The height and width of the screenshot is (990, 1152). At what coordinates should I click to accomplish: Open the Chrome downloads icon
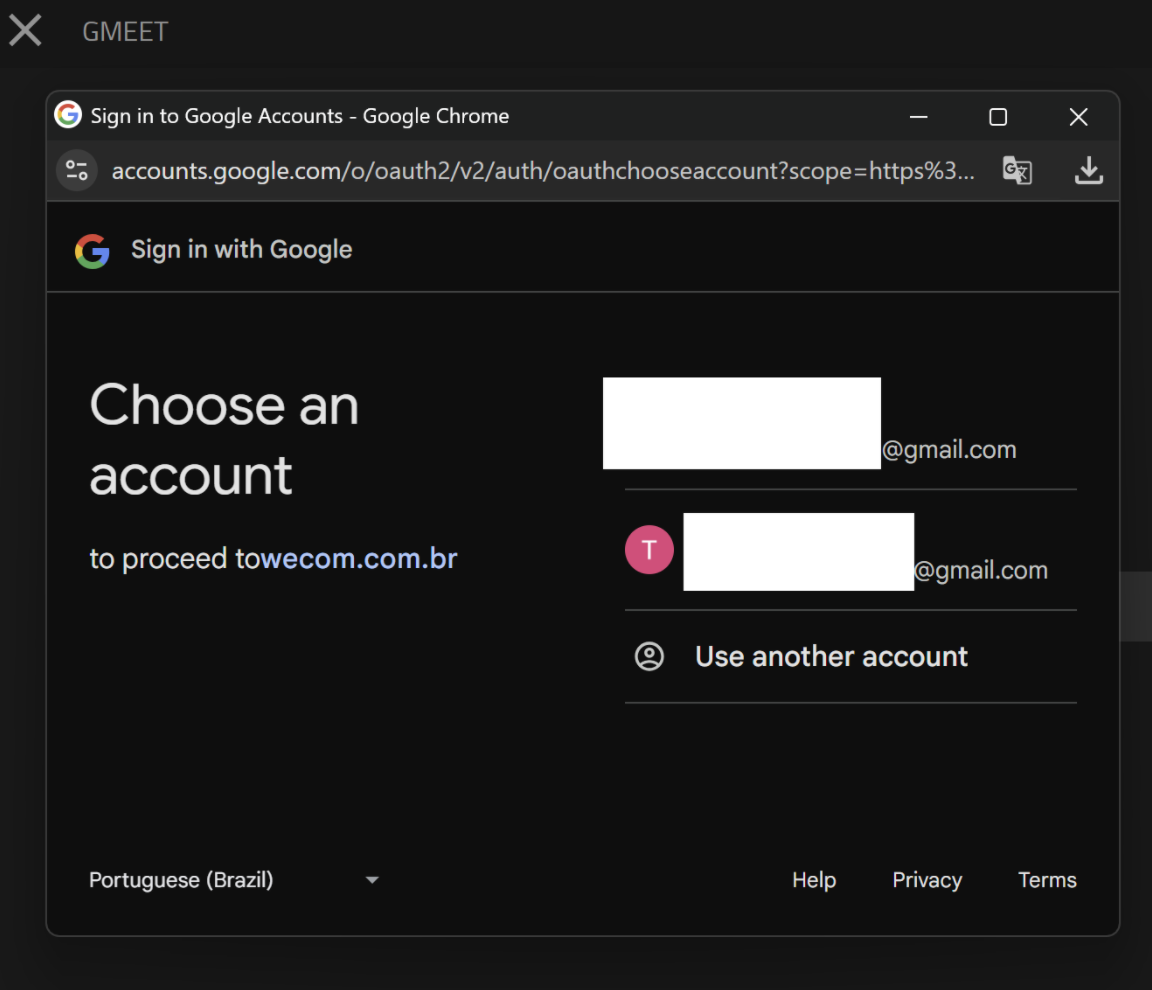tap(1088, 171)
